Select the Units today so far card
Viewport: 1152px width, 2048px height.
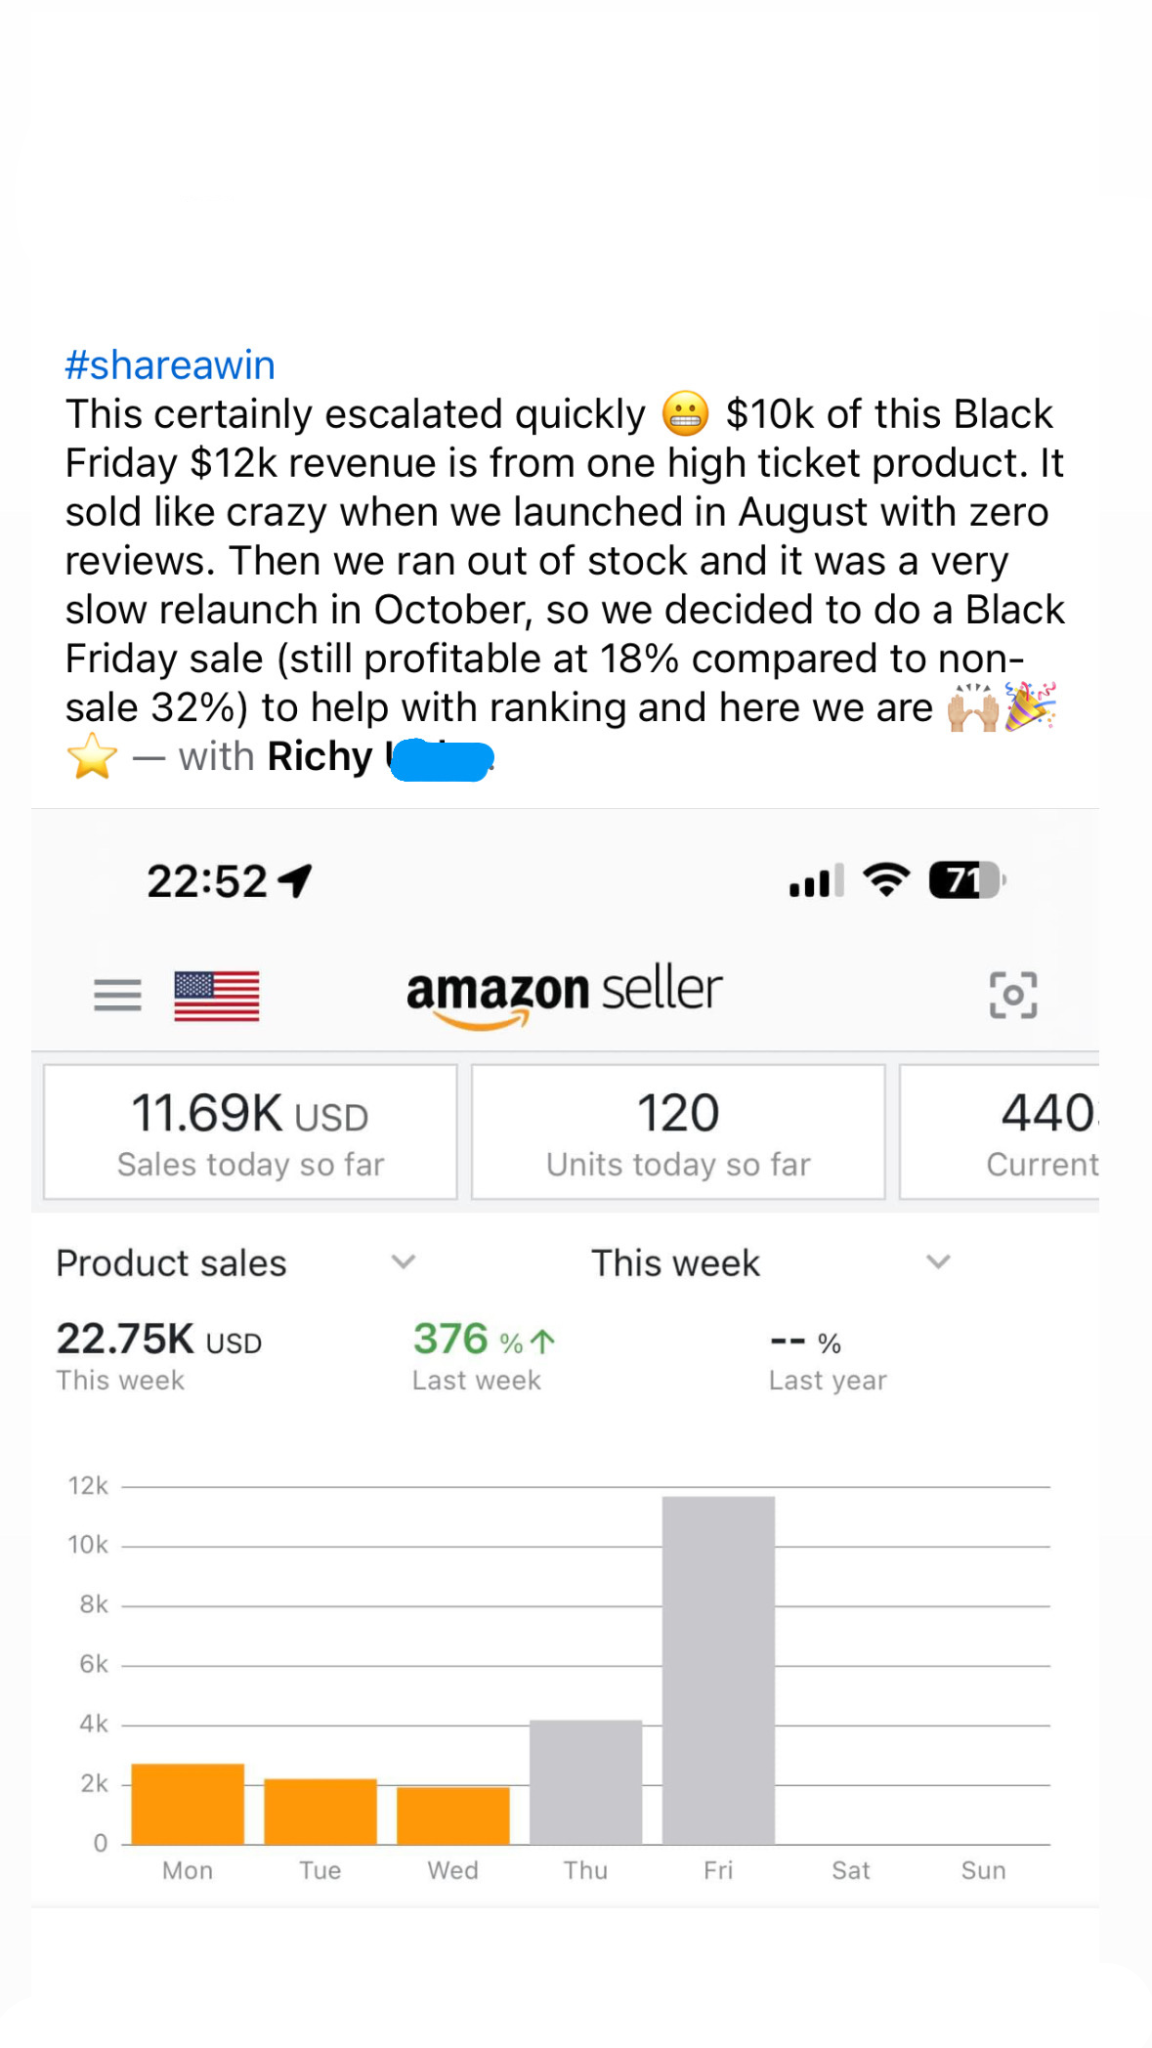(x=678, y=1132)
